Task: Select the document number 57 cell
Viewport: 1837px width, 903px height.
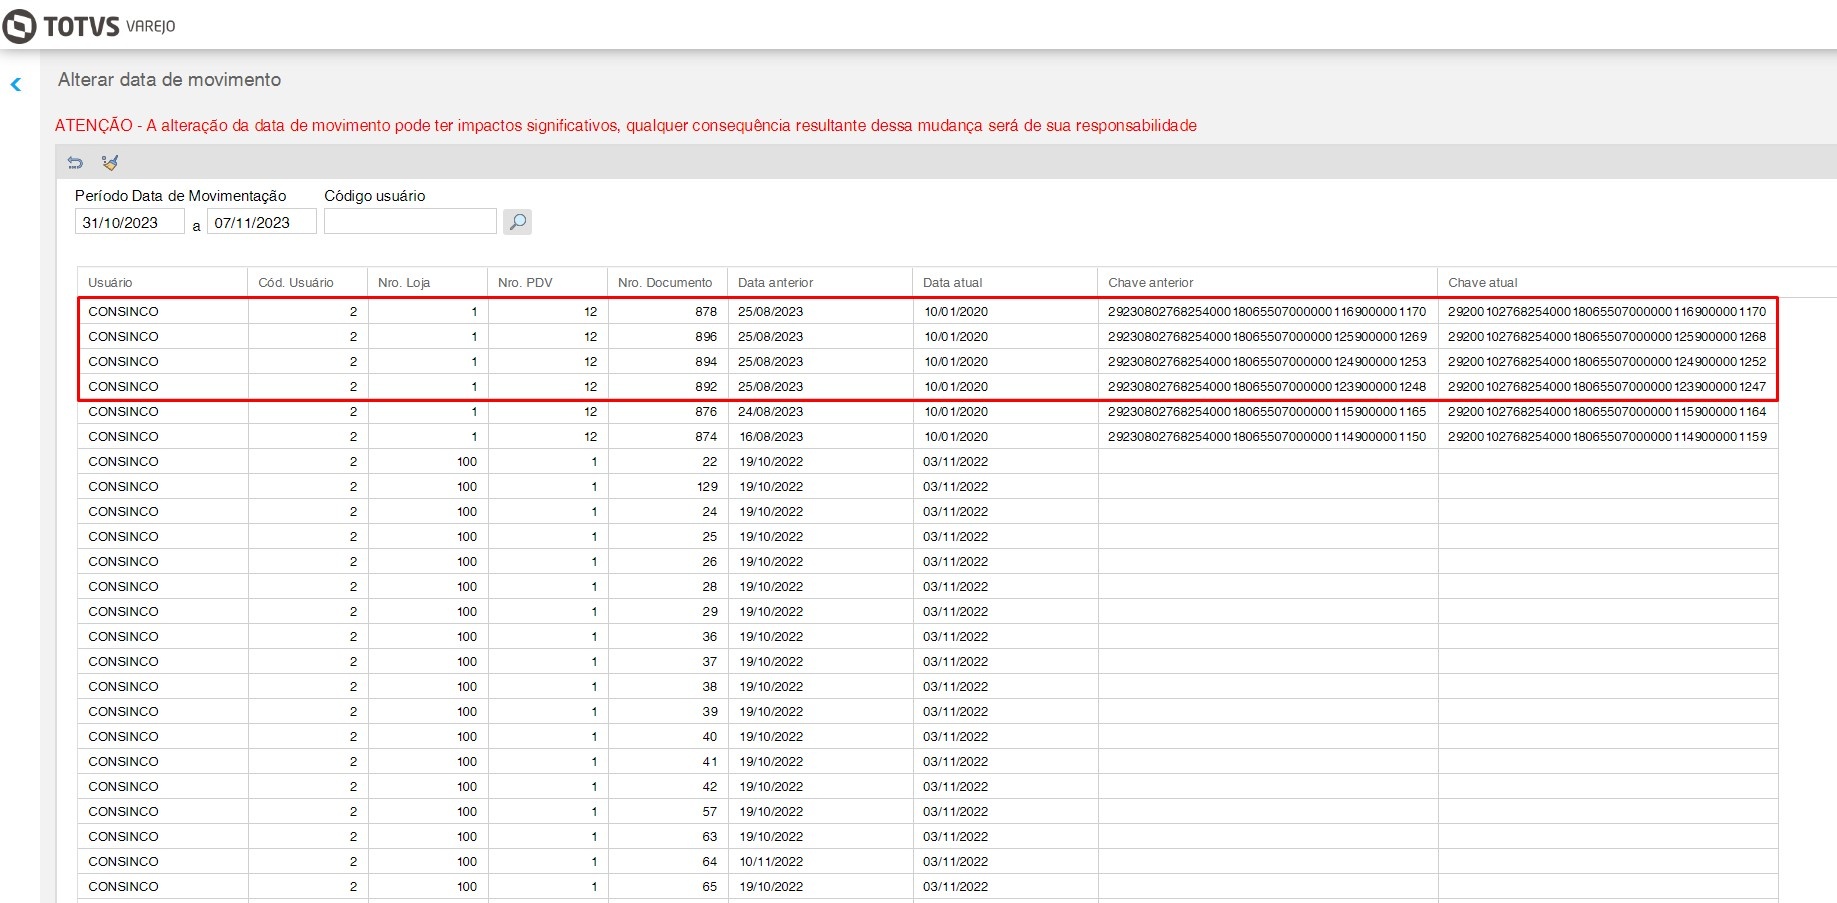Action: [x=668, y=811]
